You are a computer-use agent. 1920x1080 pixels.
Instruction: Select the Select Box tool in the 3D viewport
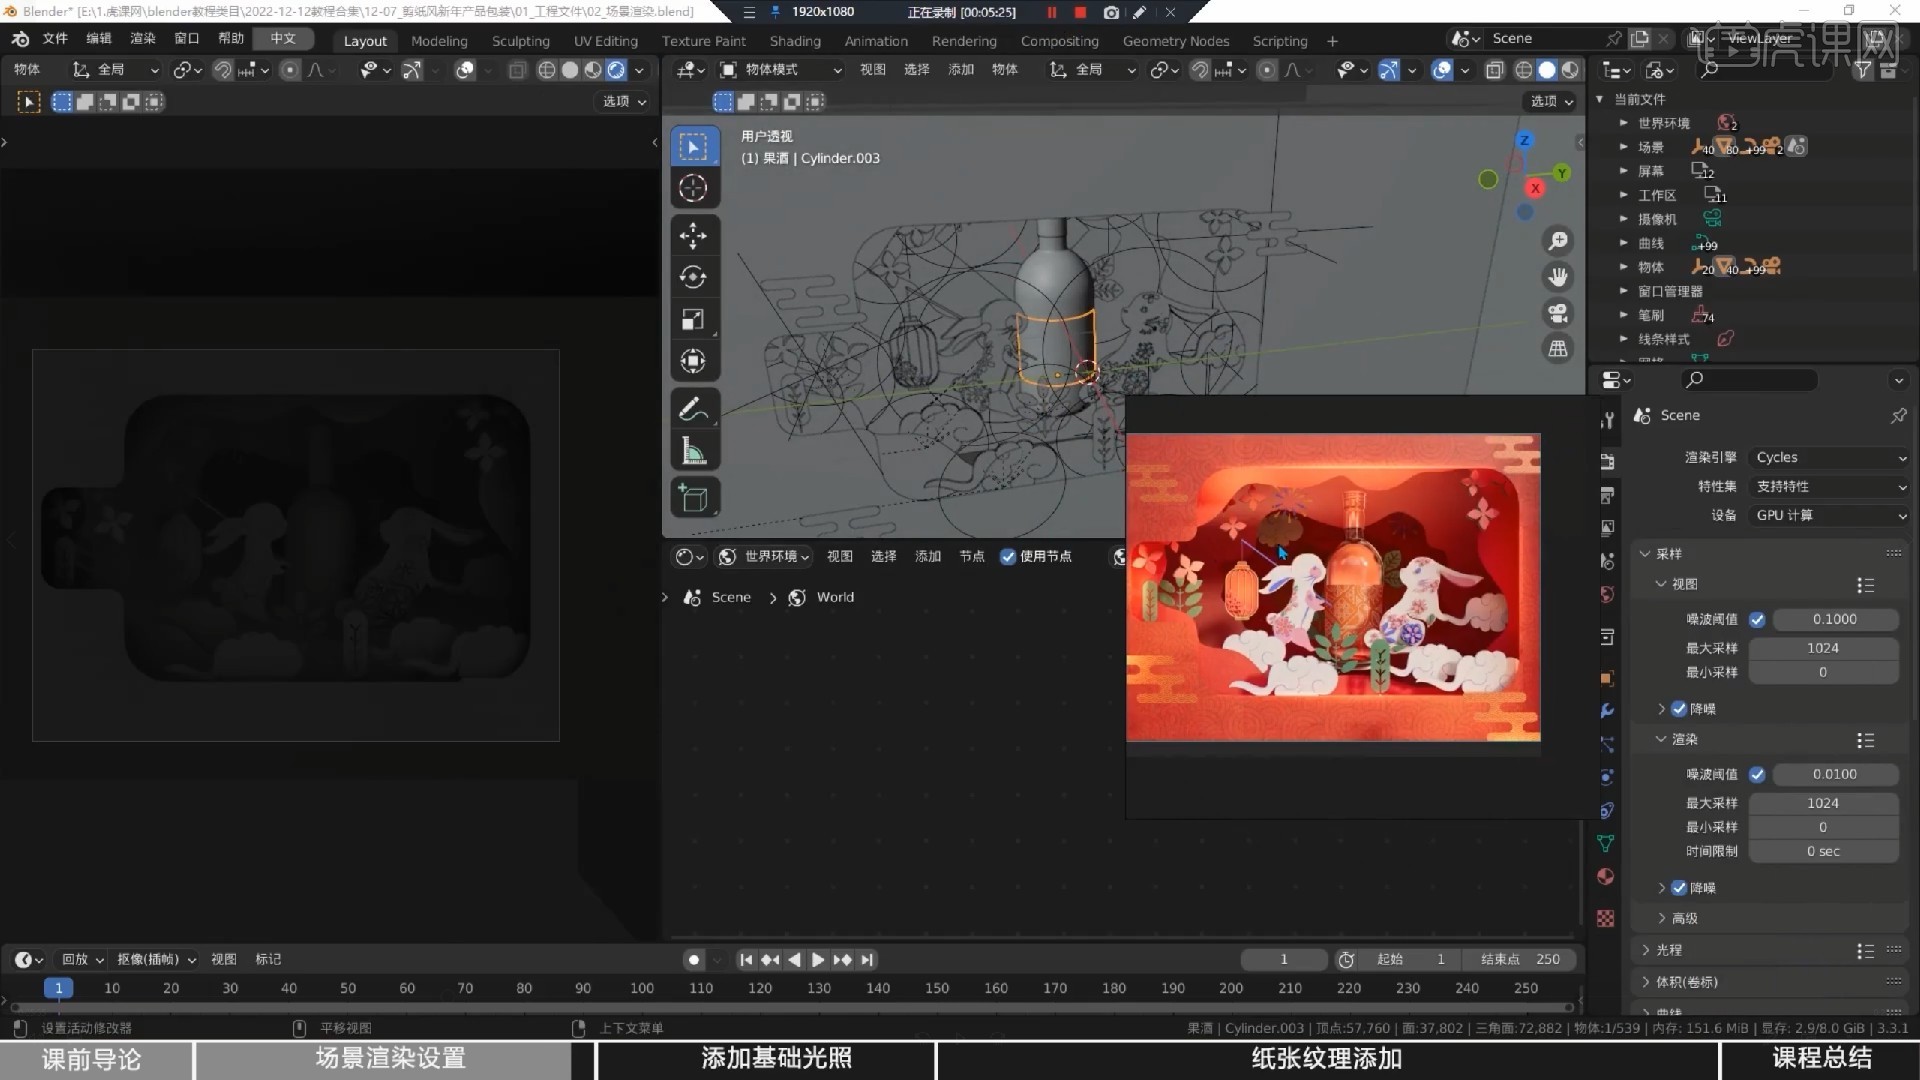point(693,147)
